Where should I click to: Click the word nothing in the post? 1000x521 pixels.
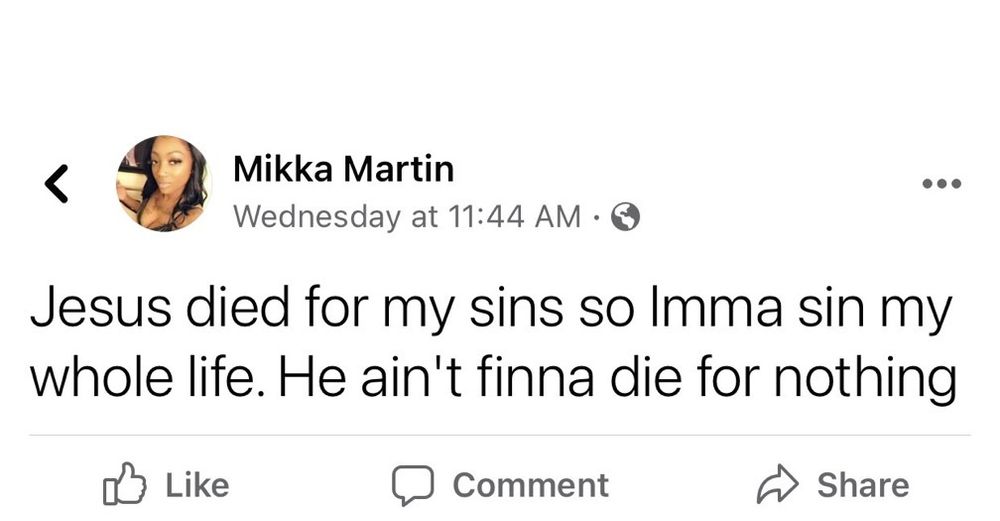(x=865, y=381)
